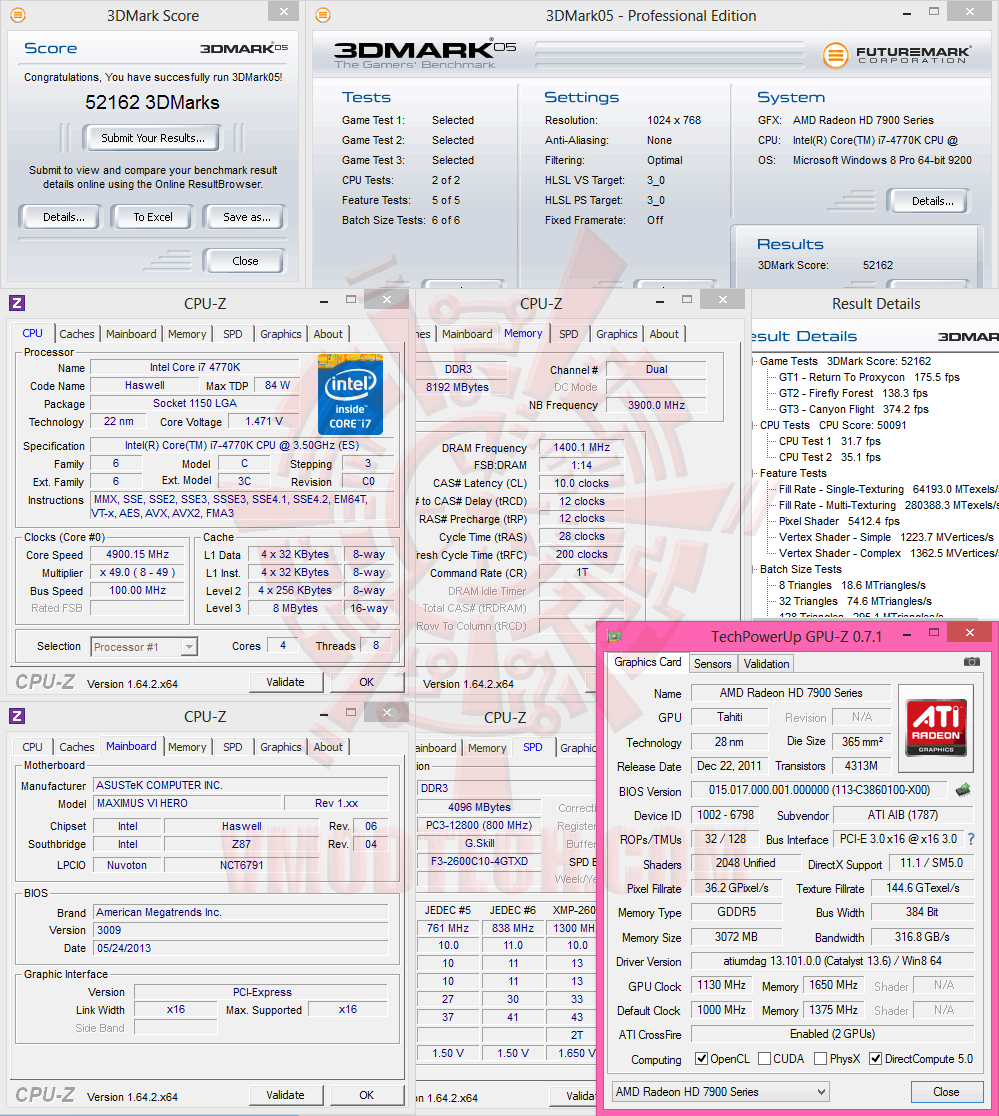999x1116 pixels.
Task: Select Feature Tests node in Result Details
Action: [x=793, y=473]
